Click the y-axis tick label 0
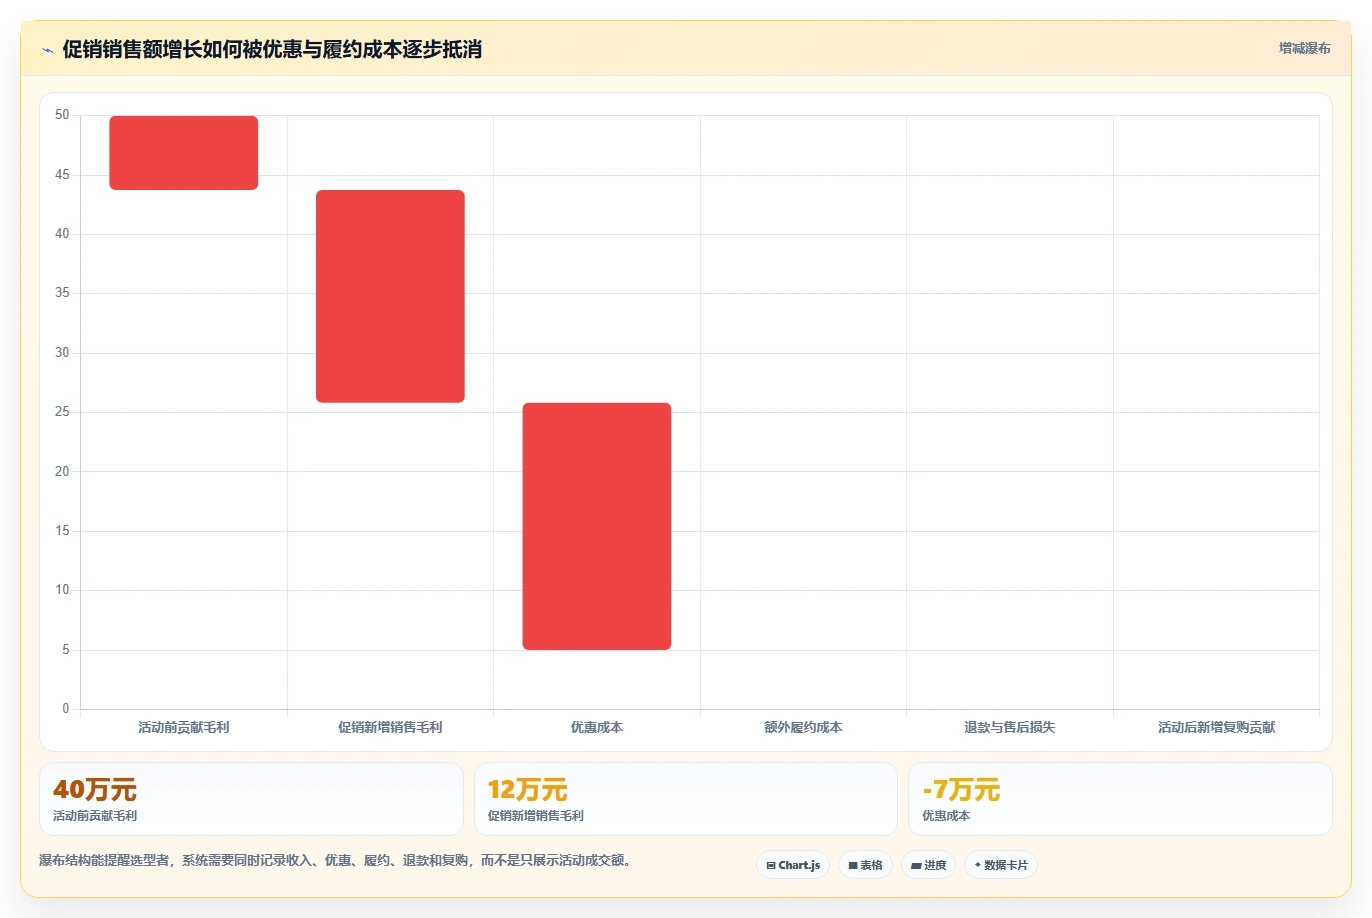Viewport: 1372px width, 918px height. coord(66,709)
